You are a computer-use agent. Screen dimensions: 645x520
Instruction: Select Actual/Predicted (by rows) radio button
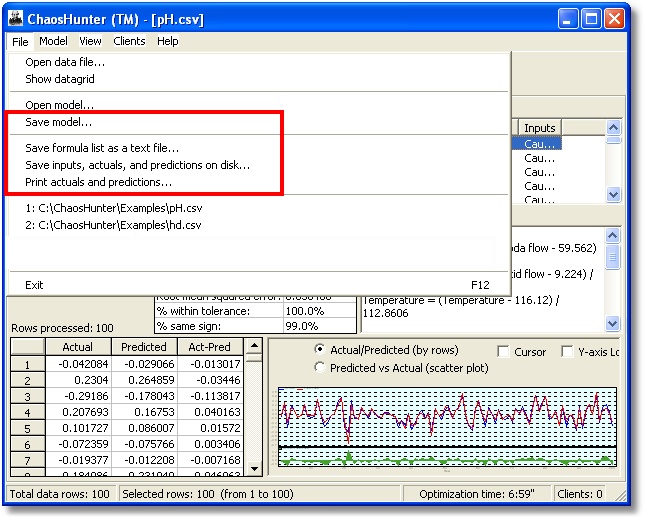[x=319, y=349]
